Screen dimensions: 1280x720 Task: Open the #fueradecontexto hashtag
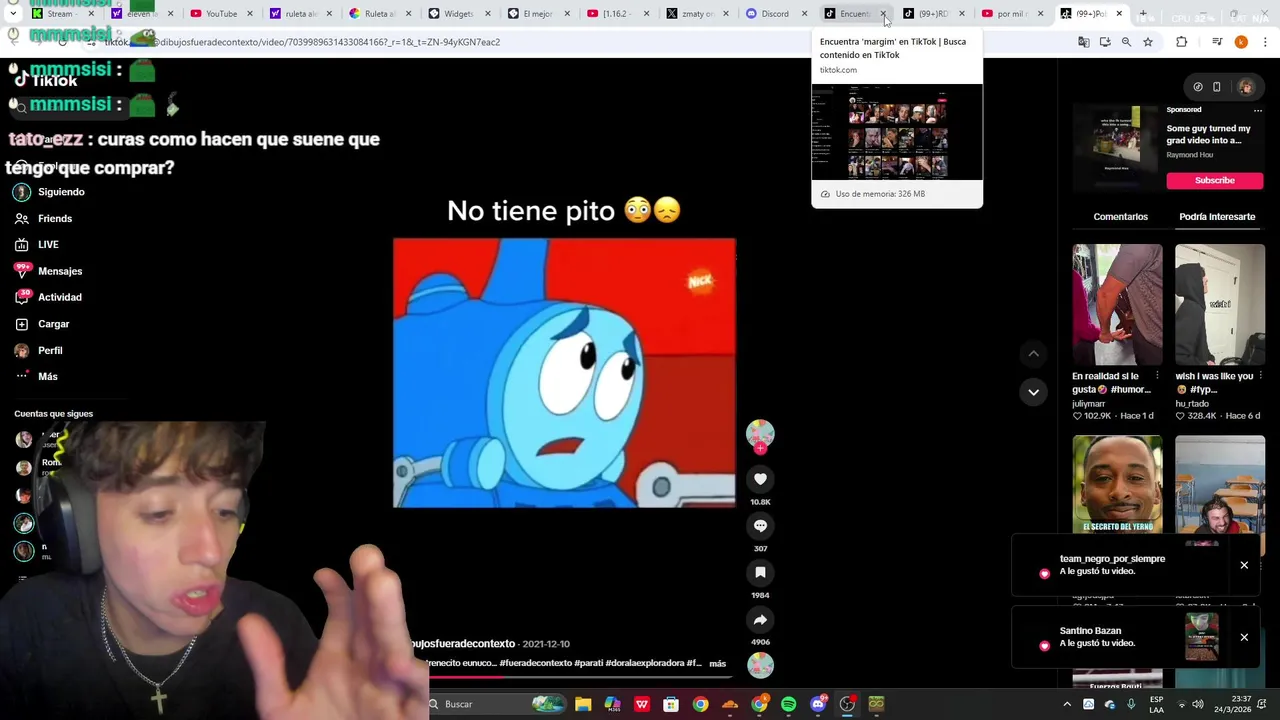[536, 663]
